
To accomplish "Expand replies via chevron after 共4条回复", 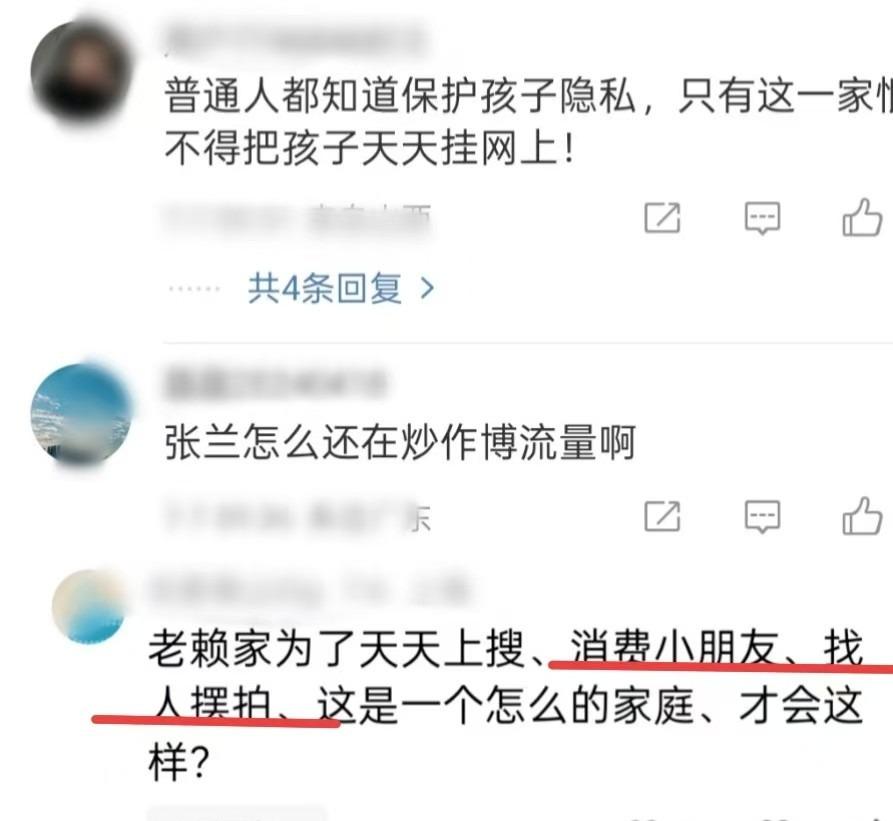I will [427, 289].
